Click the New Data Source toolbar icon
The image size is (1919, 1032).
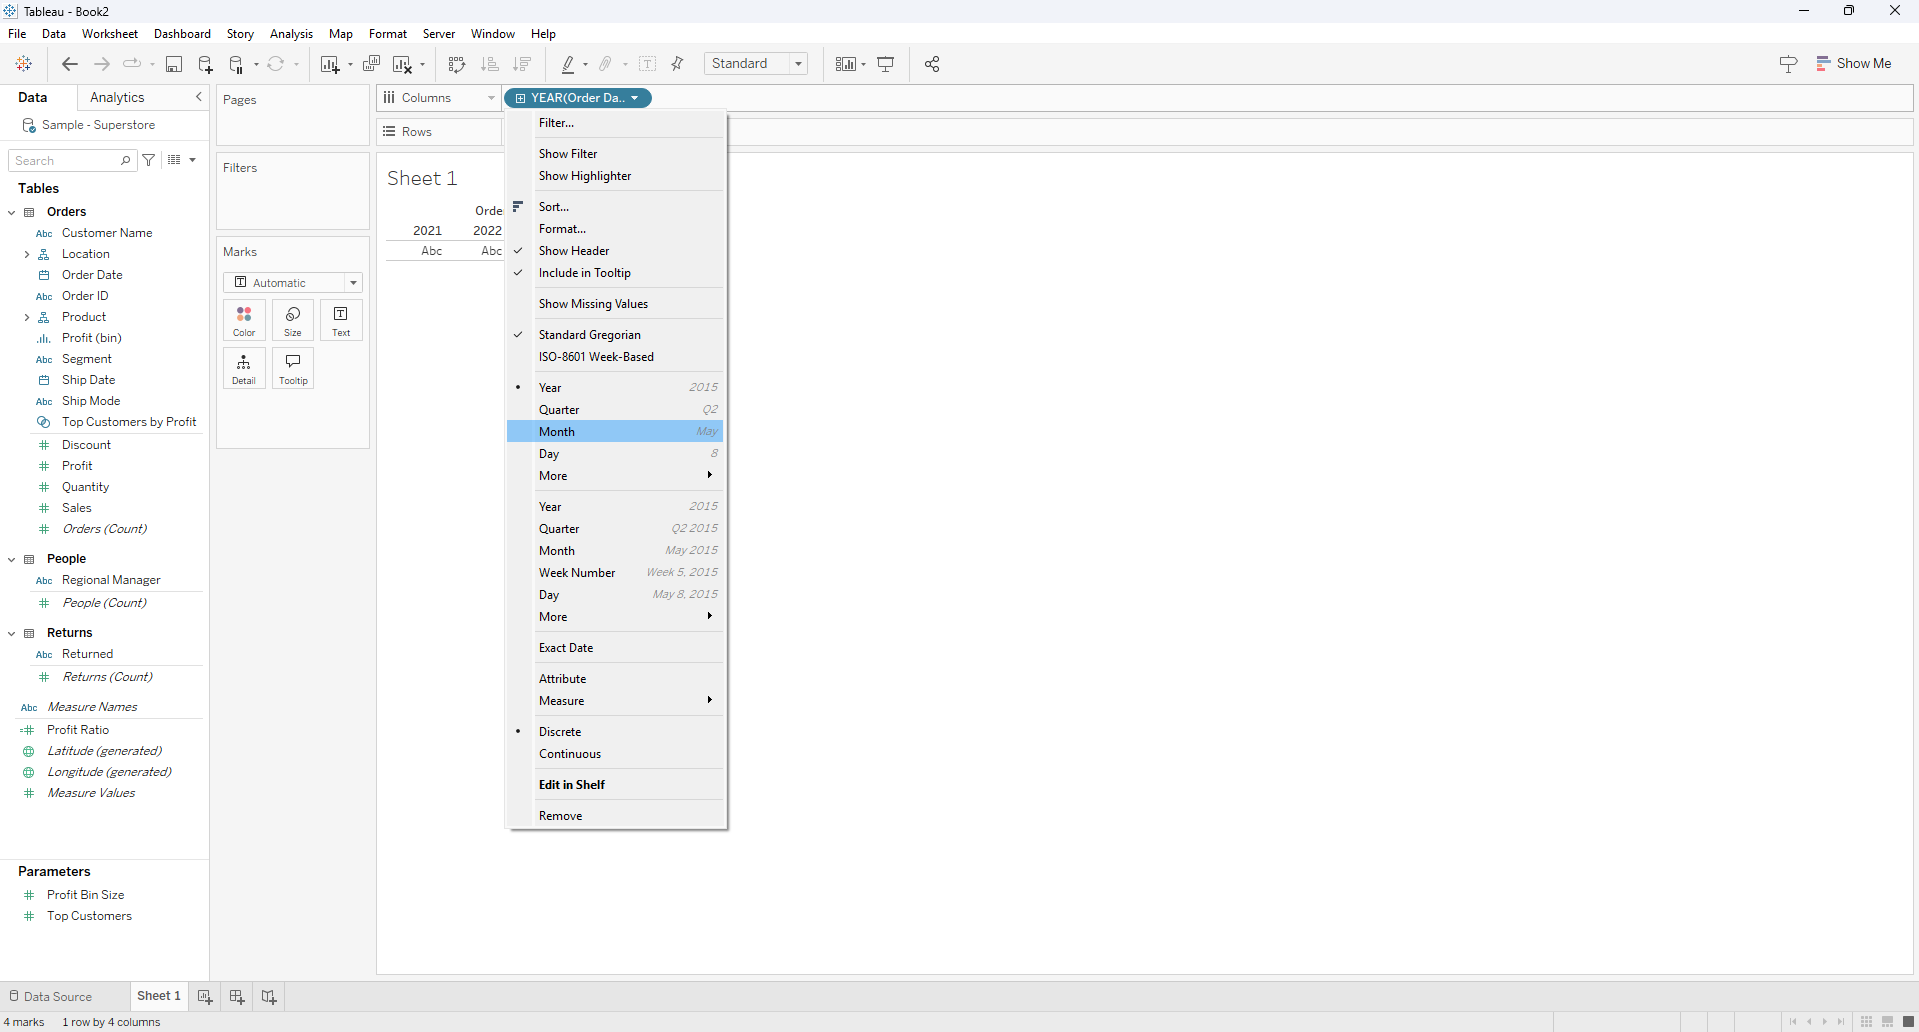(205, 64)
